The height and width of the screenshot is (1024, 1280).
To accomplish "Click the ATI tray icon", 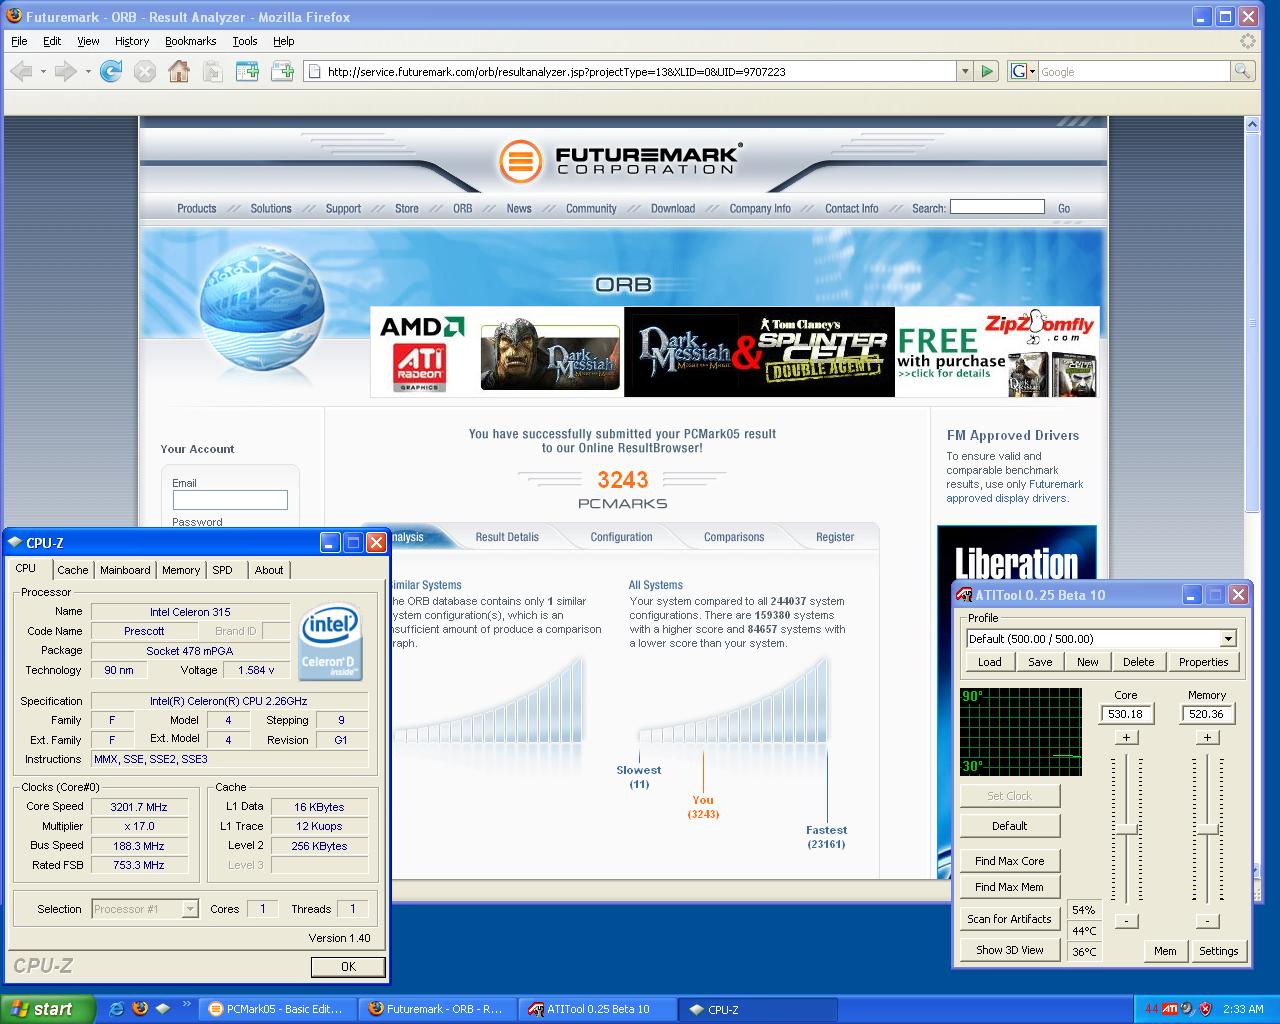I will pyautogui.click(x=1169, y=1009).
